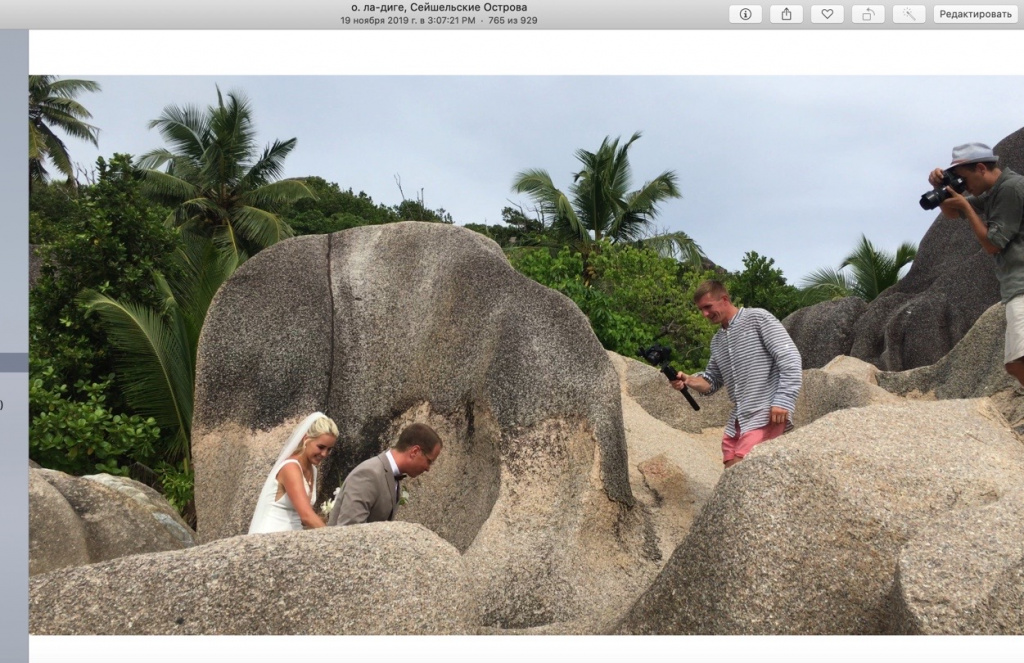Select the wedding photo on the rocks
This screenshot has height=663, width=1024.
tap(526, 355)
